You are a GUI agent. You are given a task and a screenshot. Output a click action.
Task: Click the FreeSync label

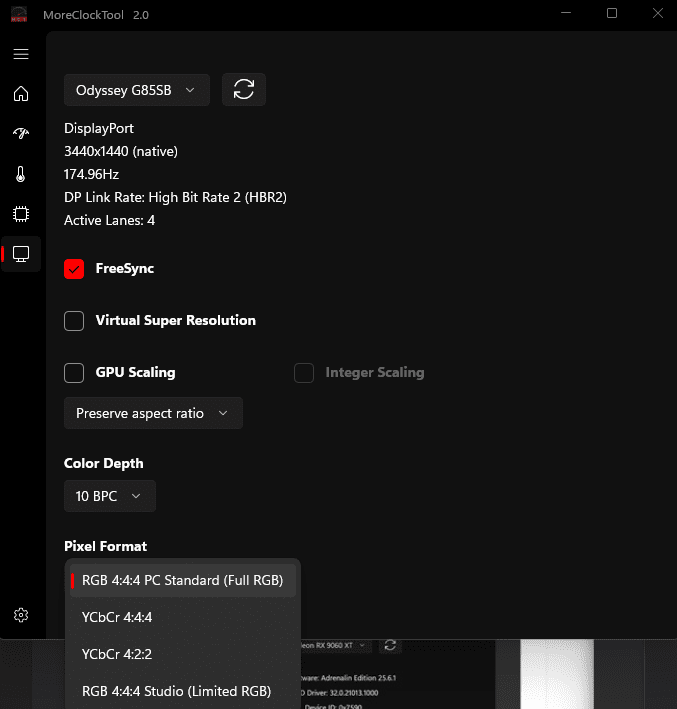(125, 269)
